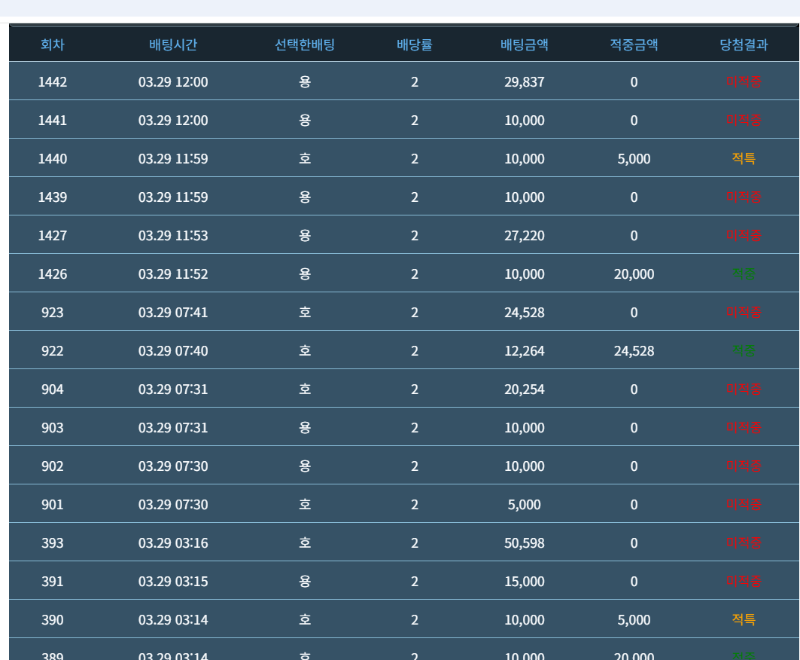Image resolution: width=800 pixels, height=660 pixels.
Task: Click the 50,598 bet amount cell
Action: [524, 543]
